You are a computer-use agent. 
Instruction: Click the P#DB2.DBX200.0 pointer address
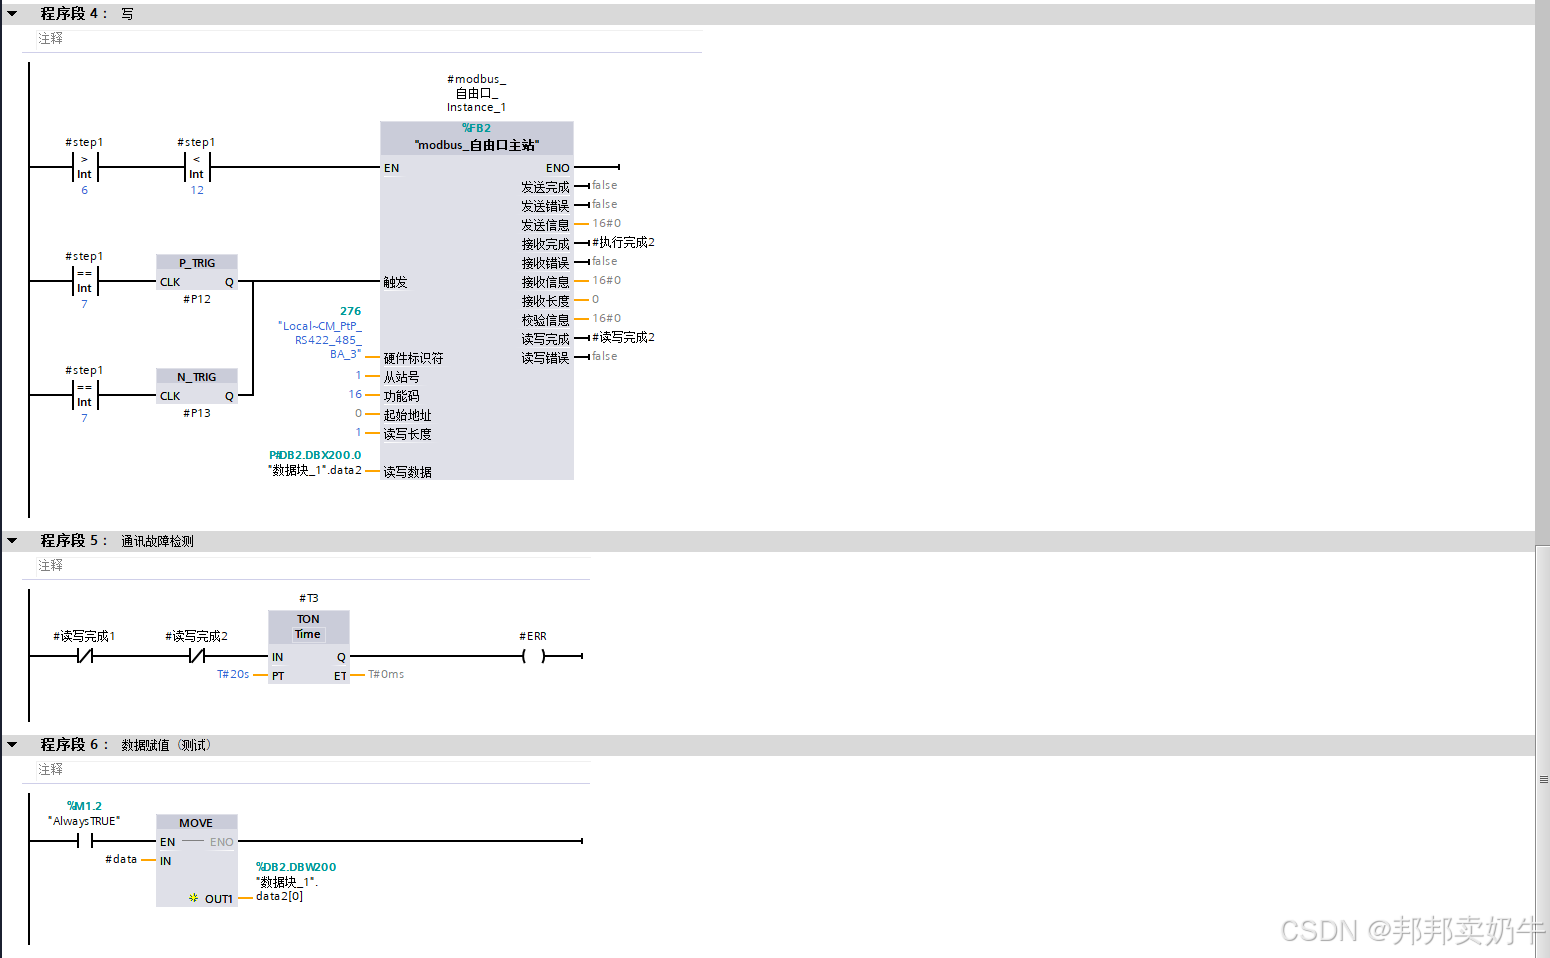(315, 455)
